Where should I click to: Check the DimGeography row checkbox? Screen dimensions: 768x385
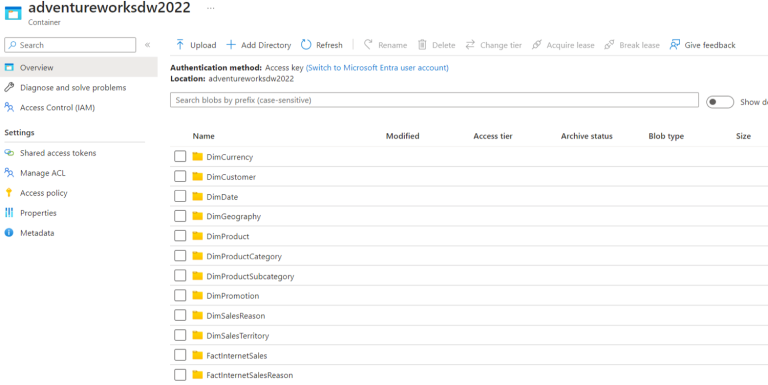pyautogui.click(x=180, y=216)
